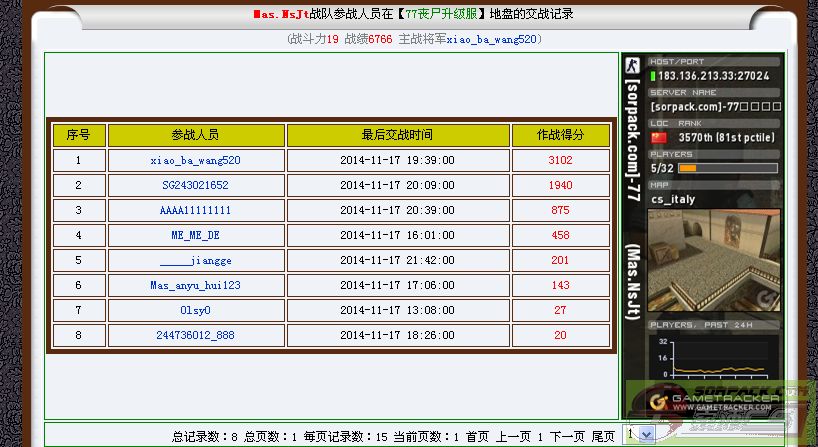The image size is (818, 447).
Task: Click the server address 183.136.213.33:27024
Action: click(714, 76)
